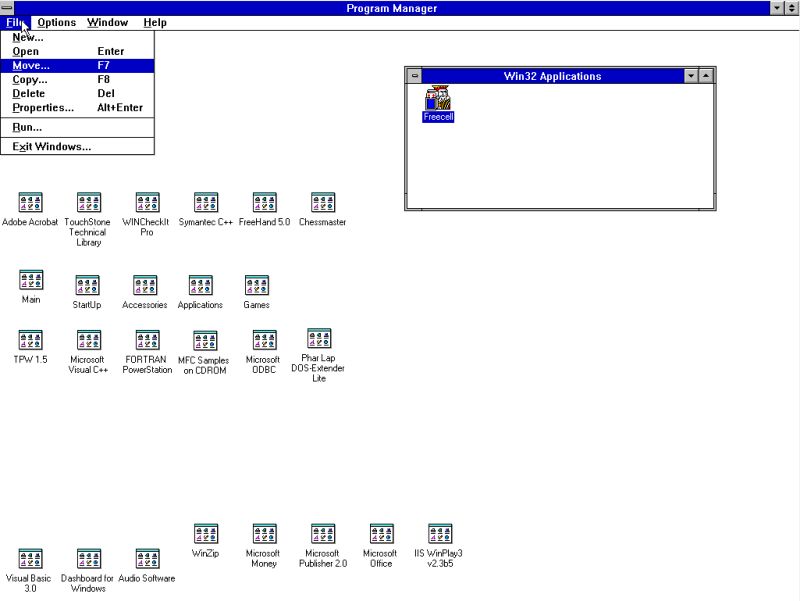This screenshot has height=601, width=800.
Task: Choose New... from File menu
Action: point(77,37)
